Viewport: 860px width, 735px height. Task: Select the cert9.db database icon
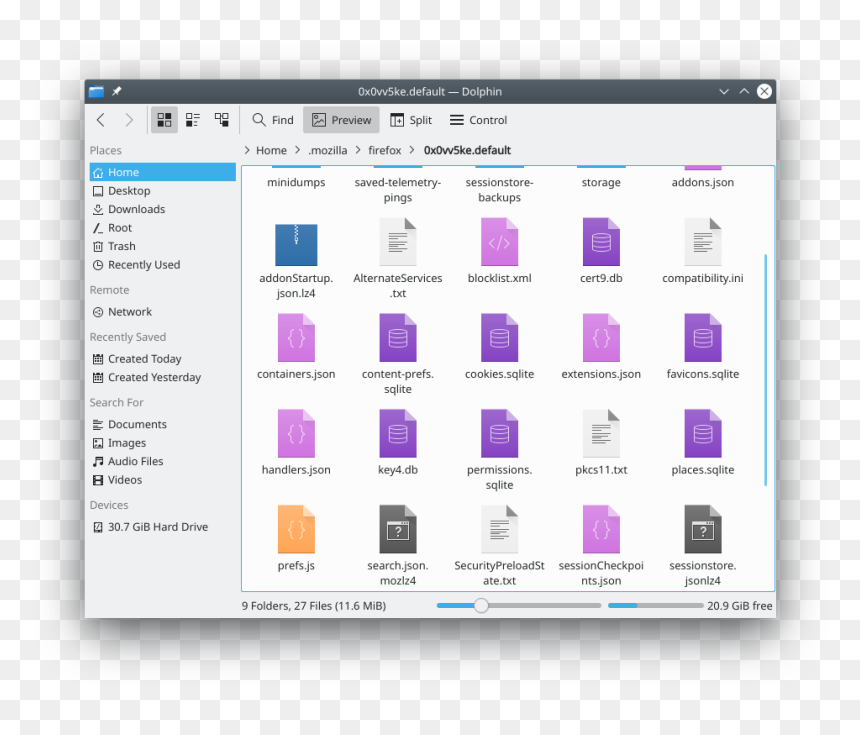[601, 242]
